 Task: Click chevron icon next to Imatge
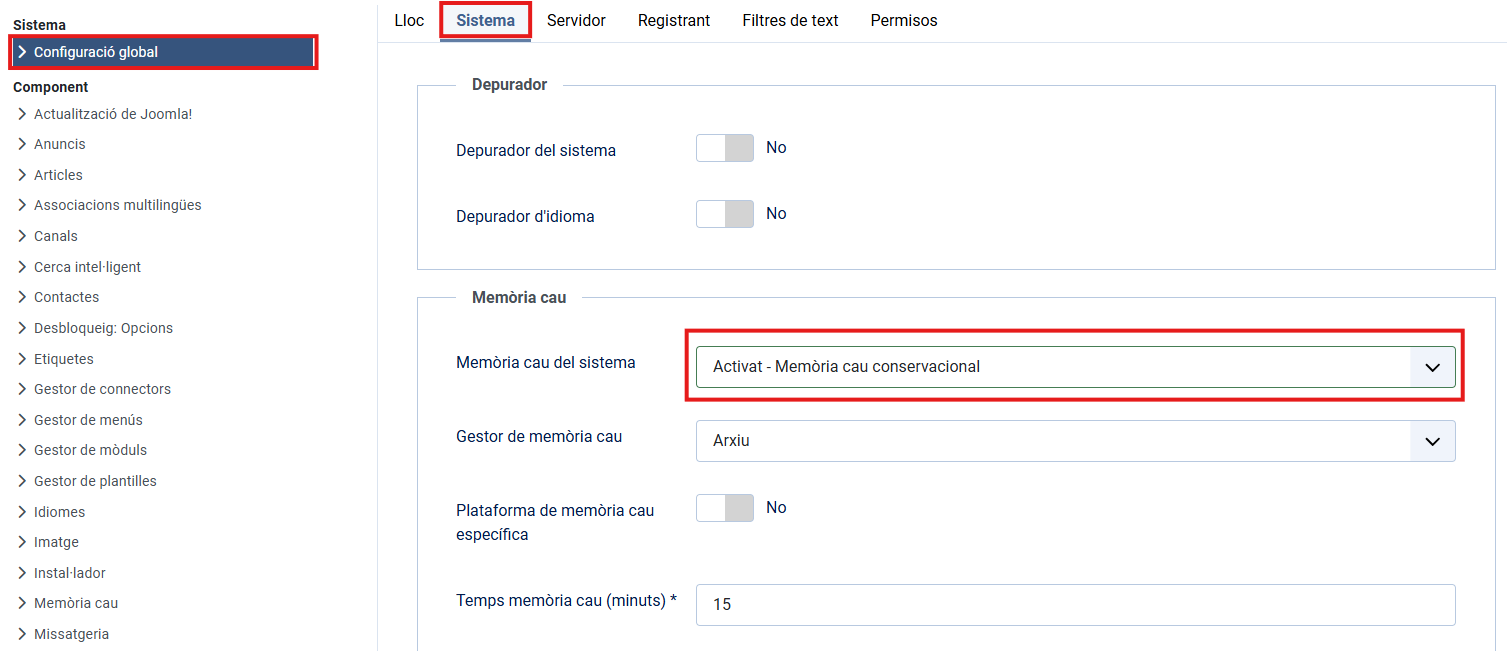click(22, 542)
